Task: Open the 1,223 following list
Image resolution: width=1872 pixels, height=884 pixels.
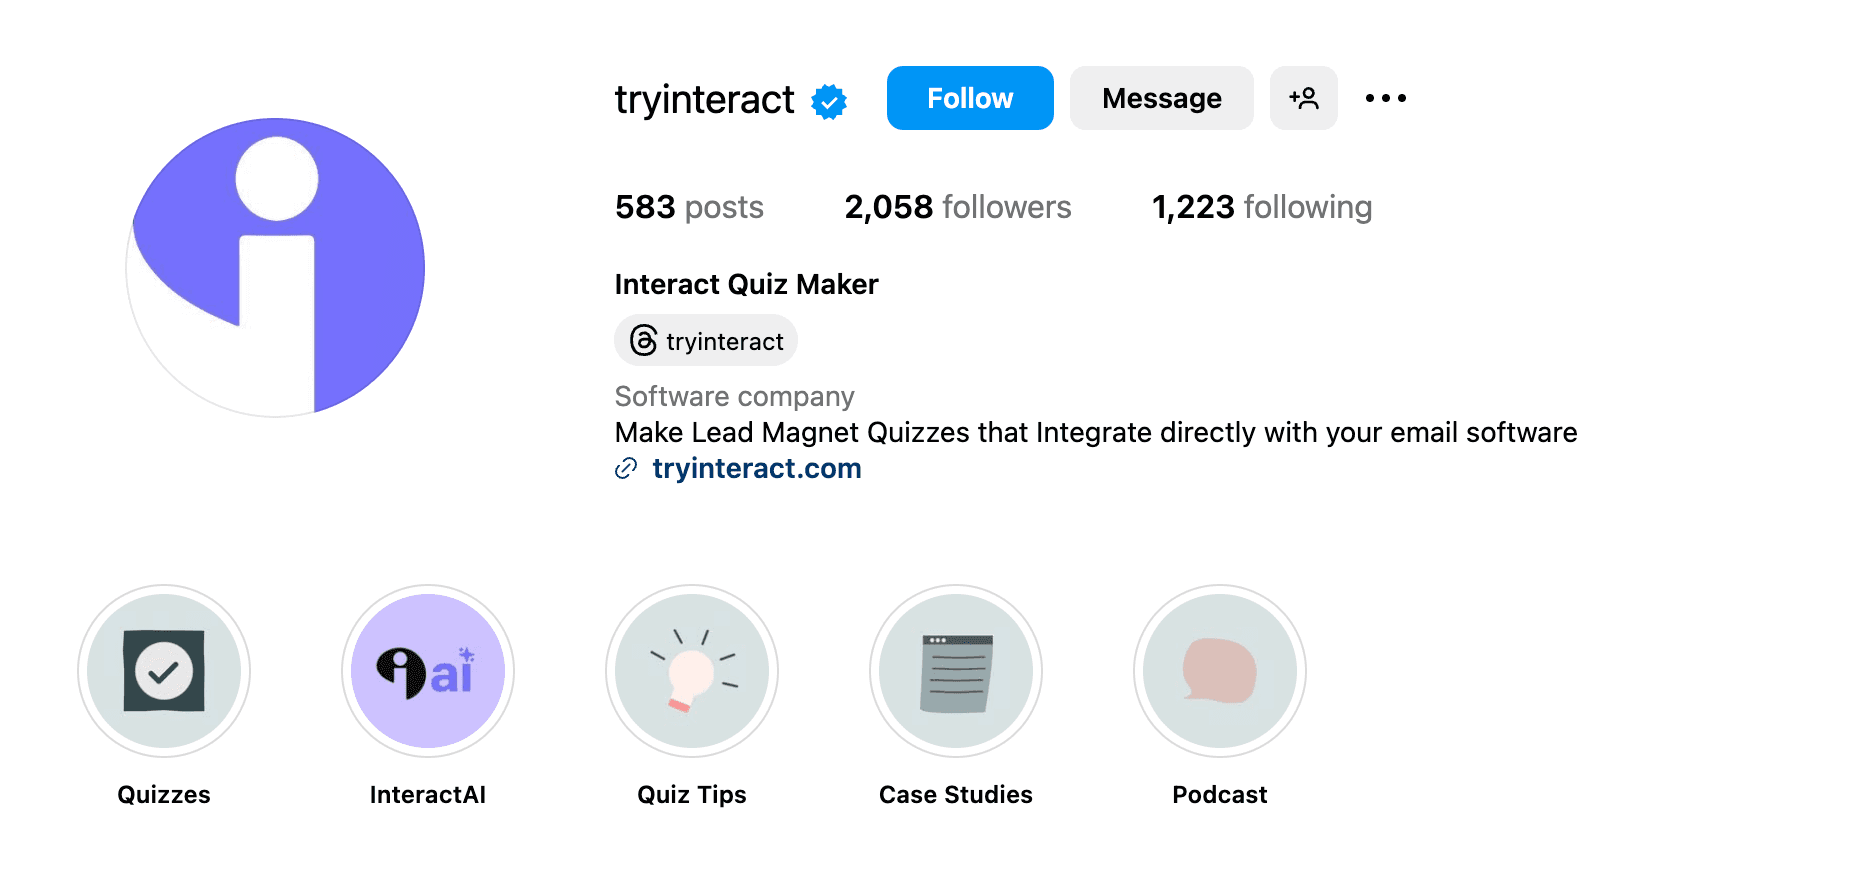Action: [1261, 207]
